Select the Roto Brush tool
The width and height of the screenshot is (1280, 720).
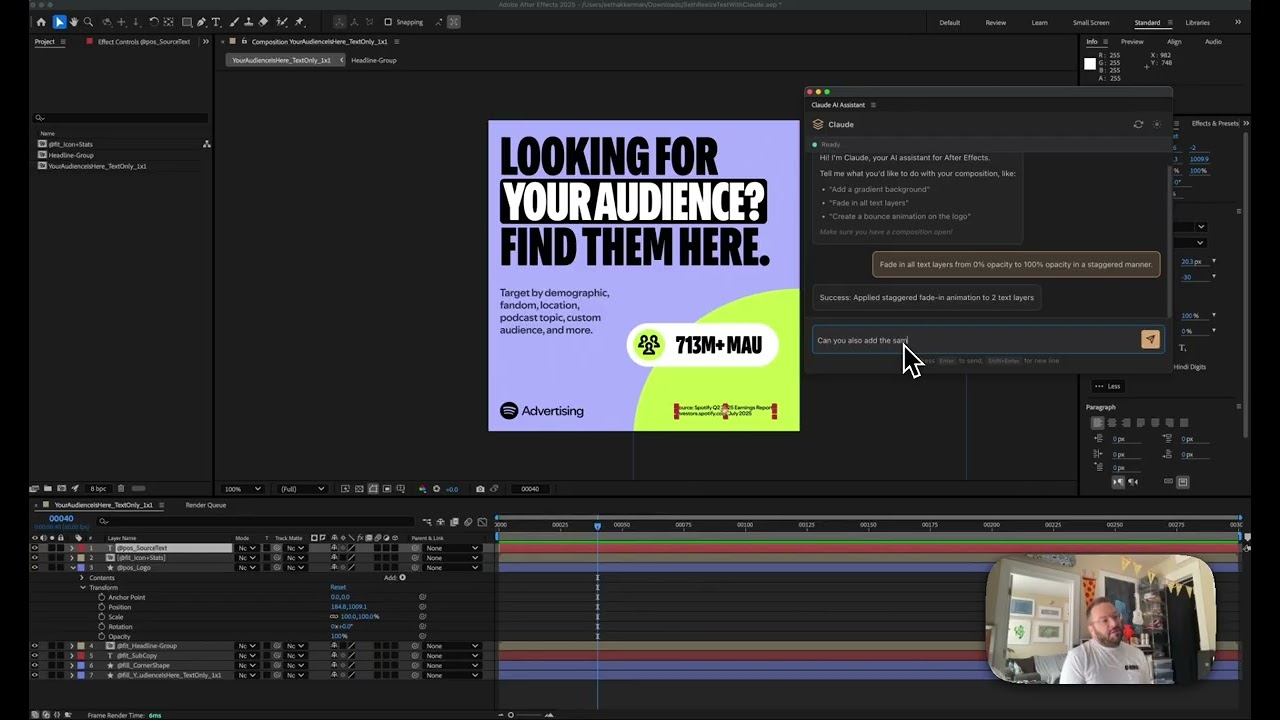tap(282, 22)
